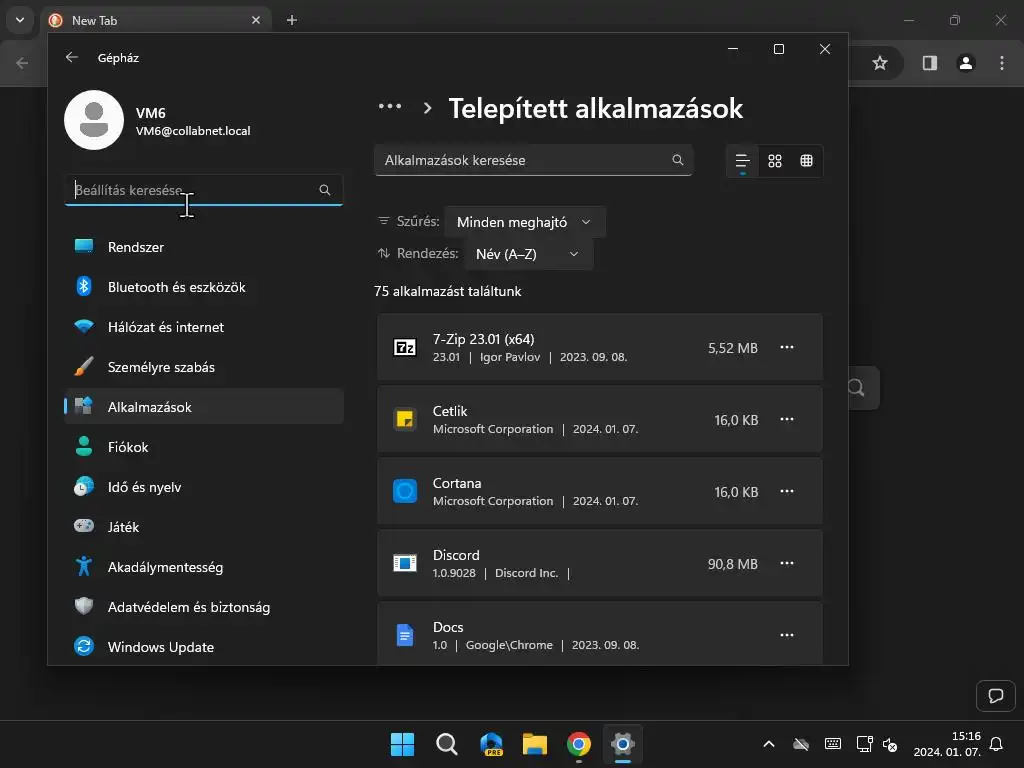Screen dimensions: 1024x768
Task: Switch to table view layout
Action: (807, 161)
